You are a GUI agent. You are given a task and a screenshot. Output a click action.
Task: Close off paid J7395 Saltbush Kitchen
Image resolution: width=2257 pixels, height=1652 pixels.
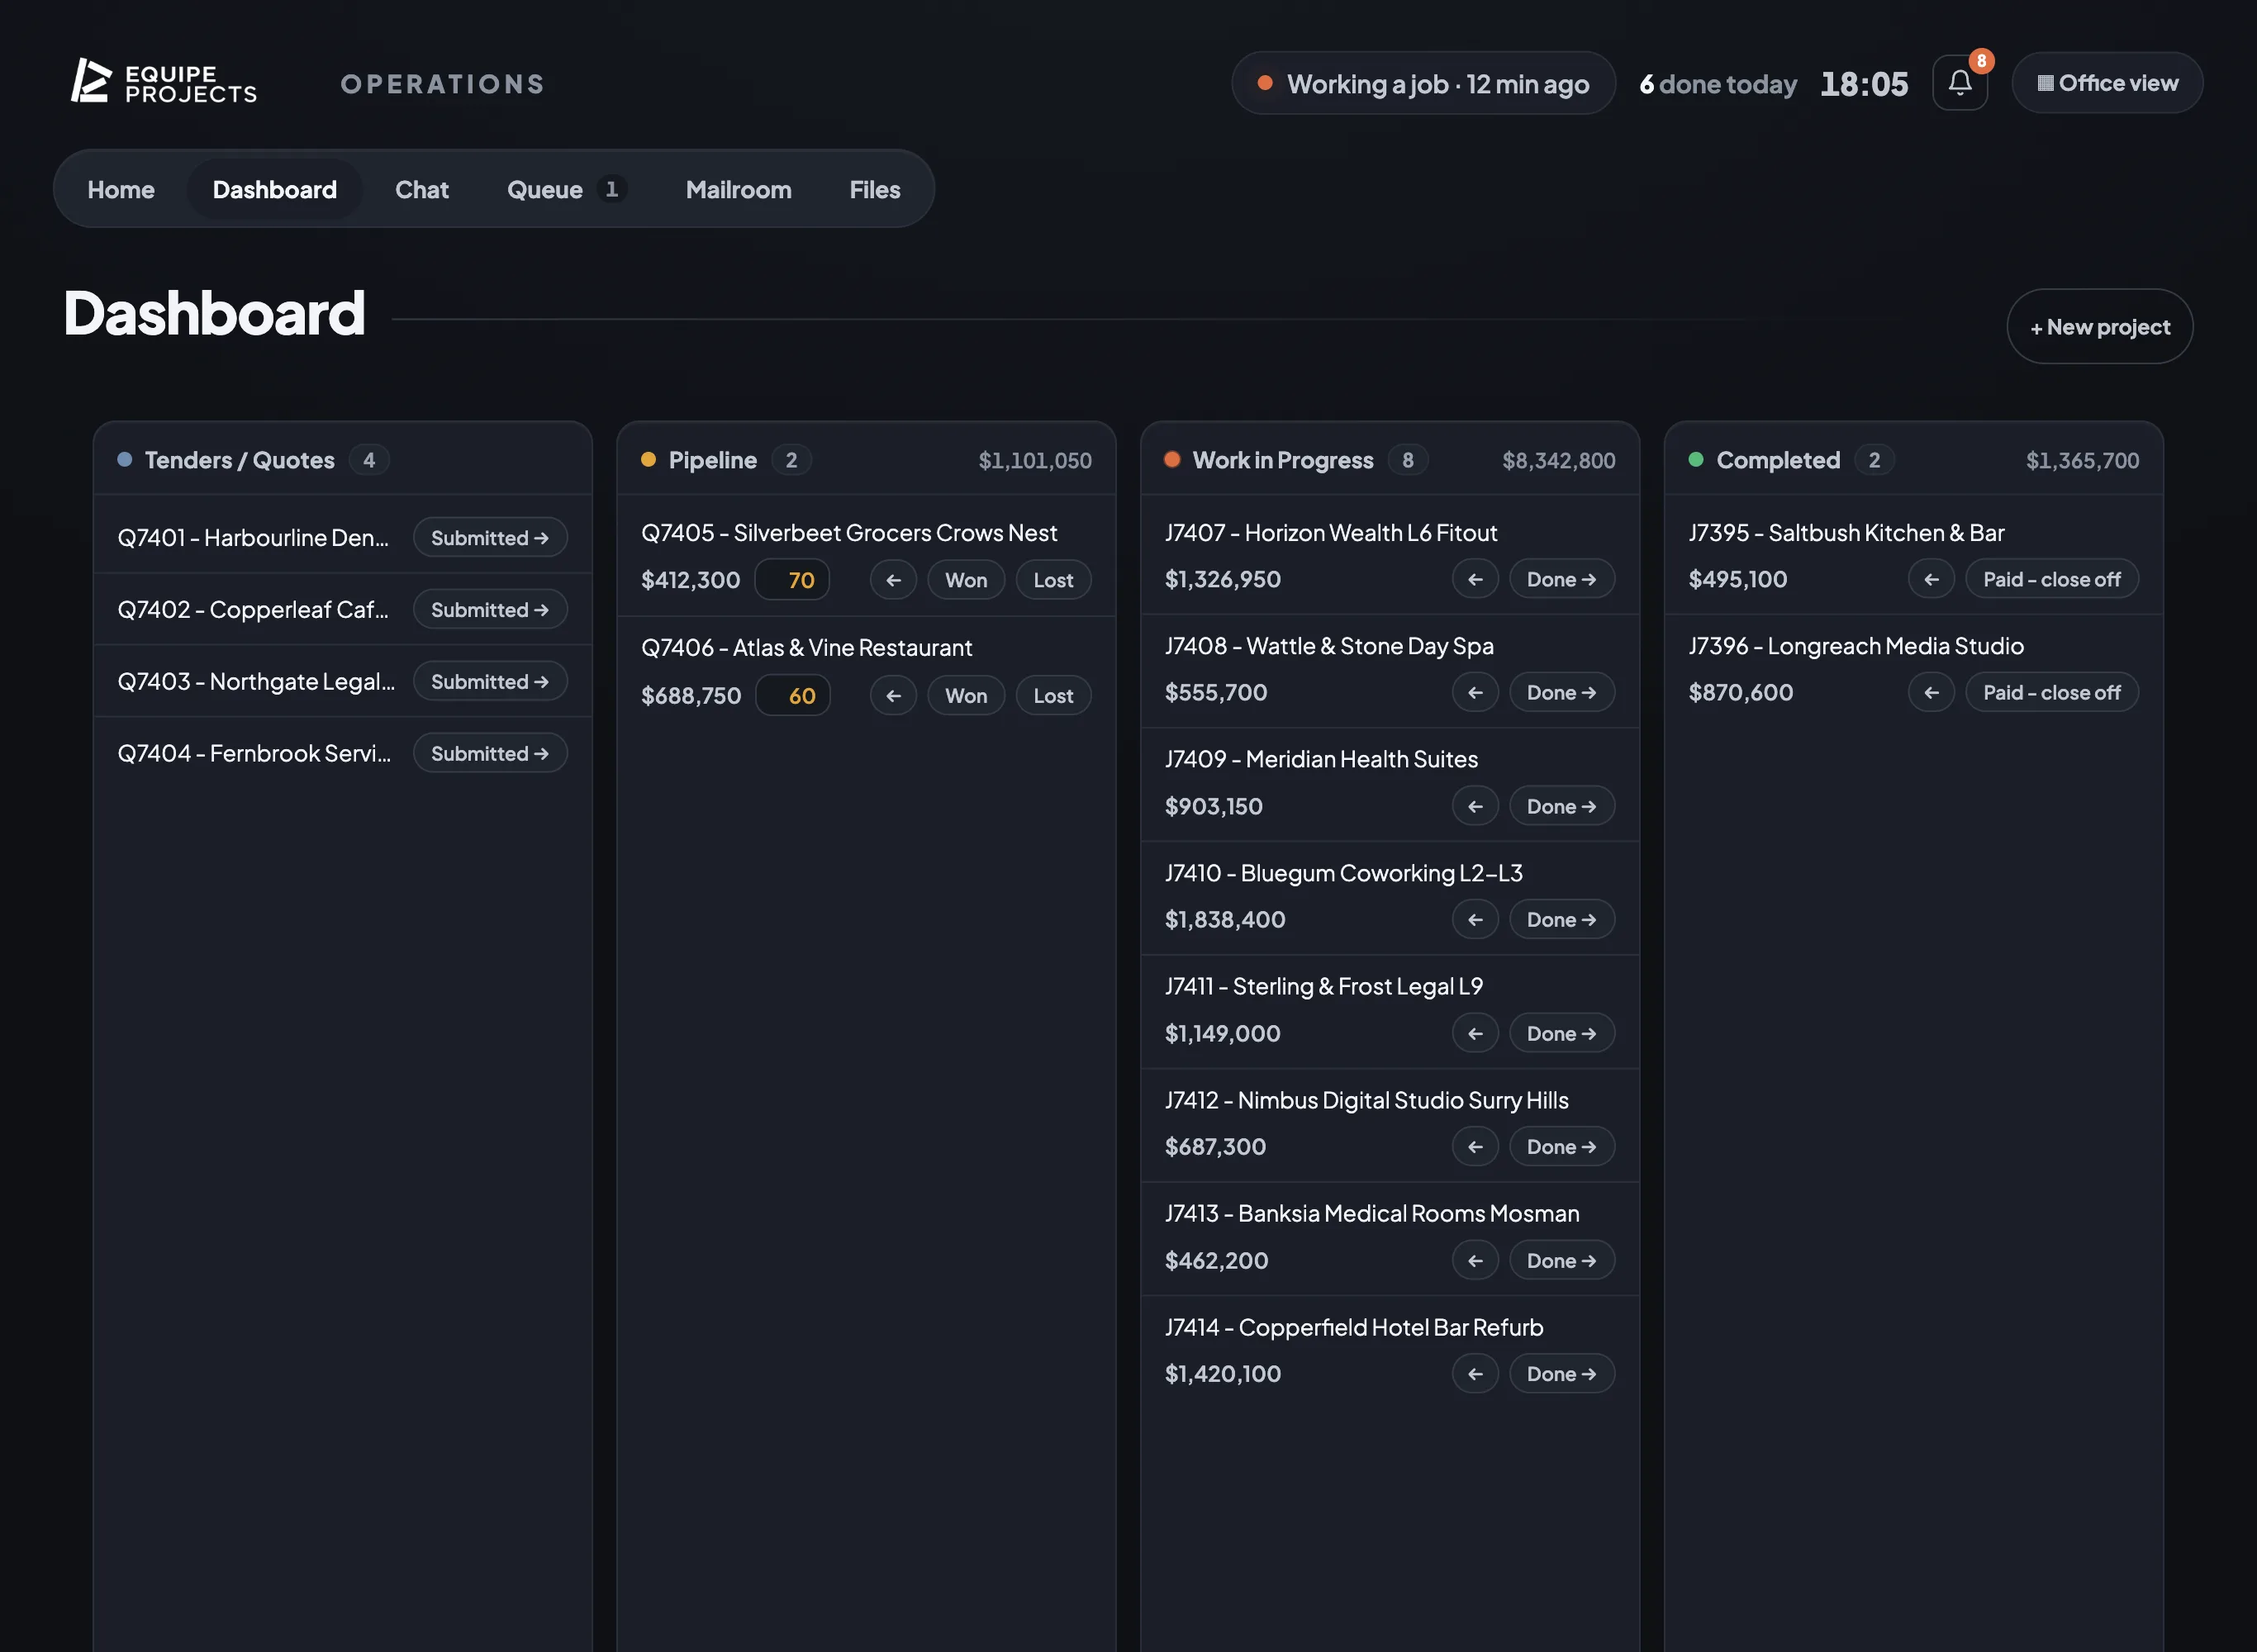(x=2052, y=579)
